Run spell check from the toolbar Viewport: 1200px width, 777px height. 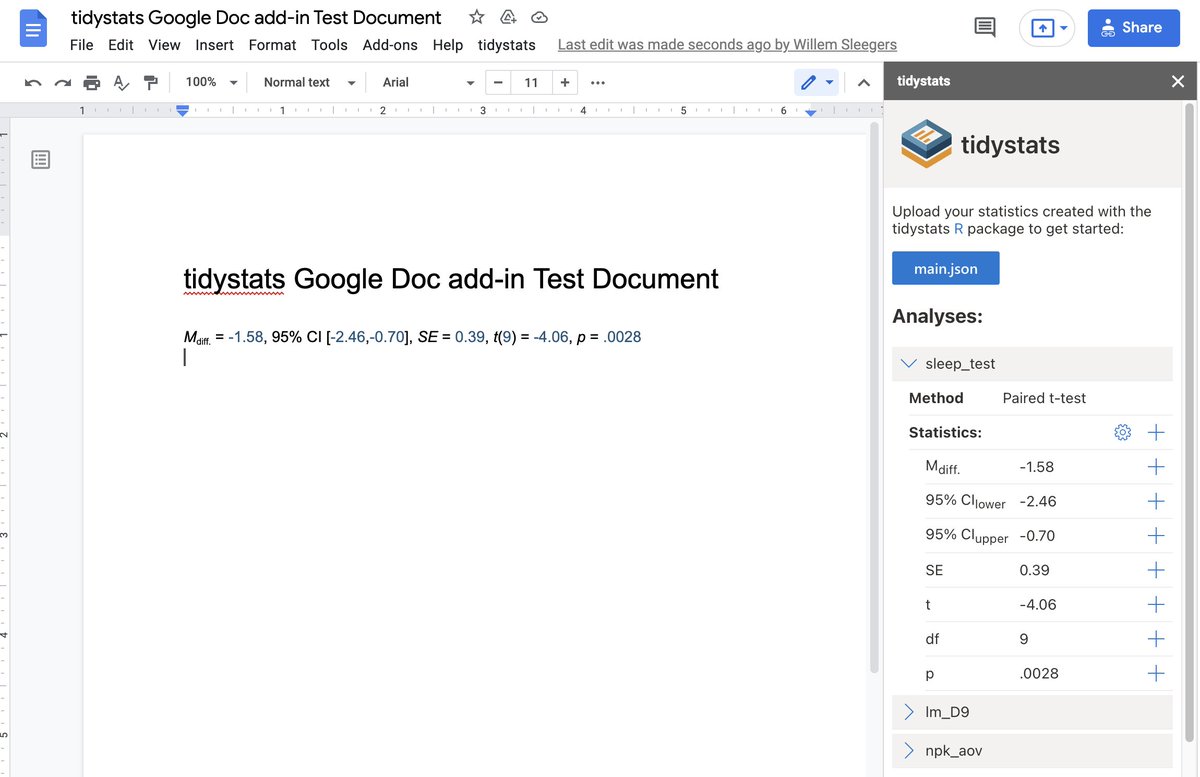[121, 82]
